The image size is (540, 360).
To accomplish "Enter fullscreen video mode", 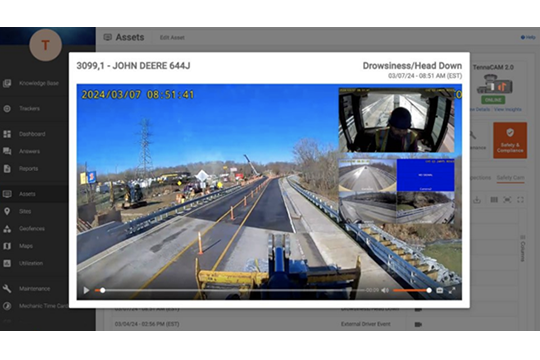I will pyautogui.click(x=452, y=290).
